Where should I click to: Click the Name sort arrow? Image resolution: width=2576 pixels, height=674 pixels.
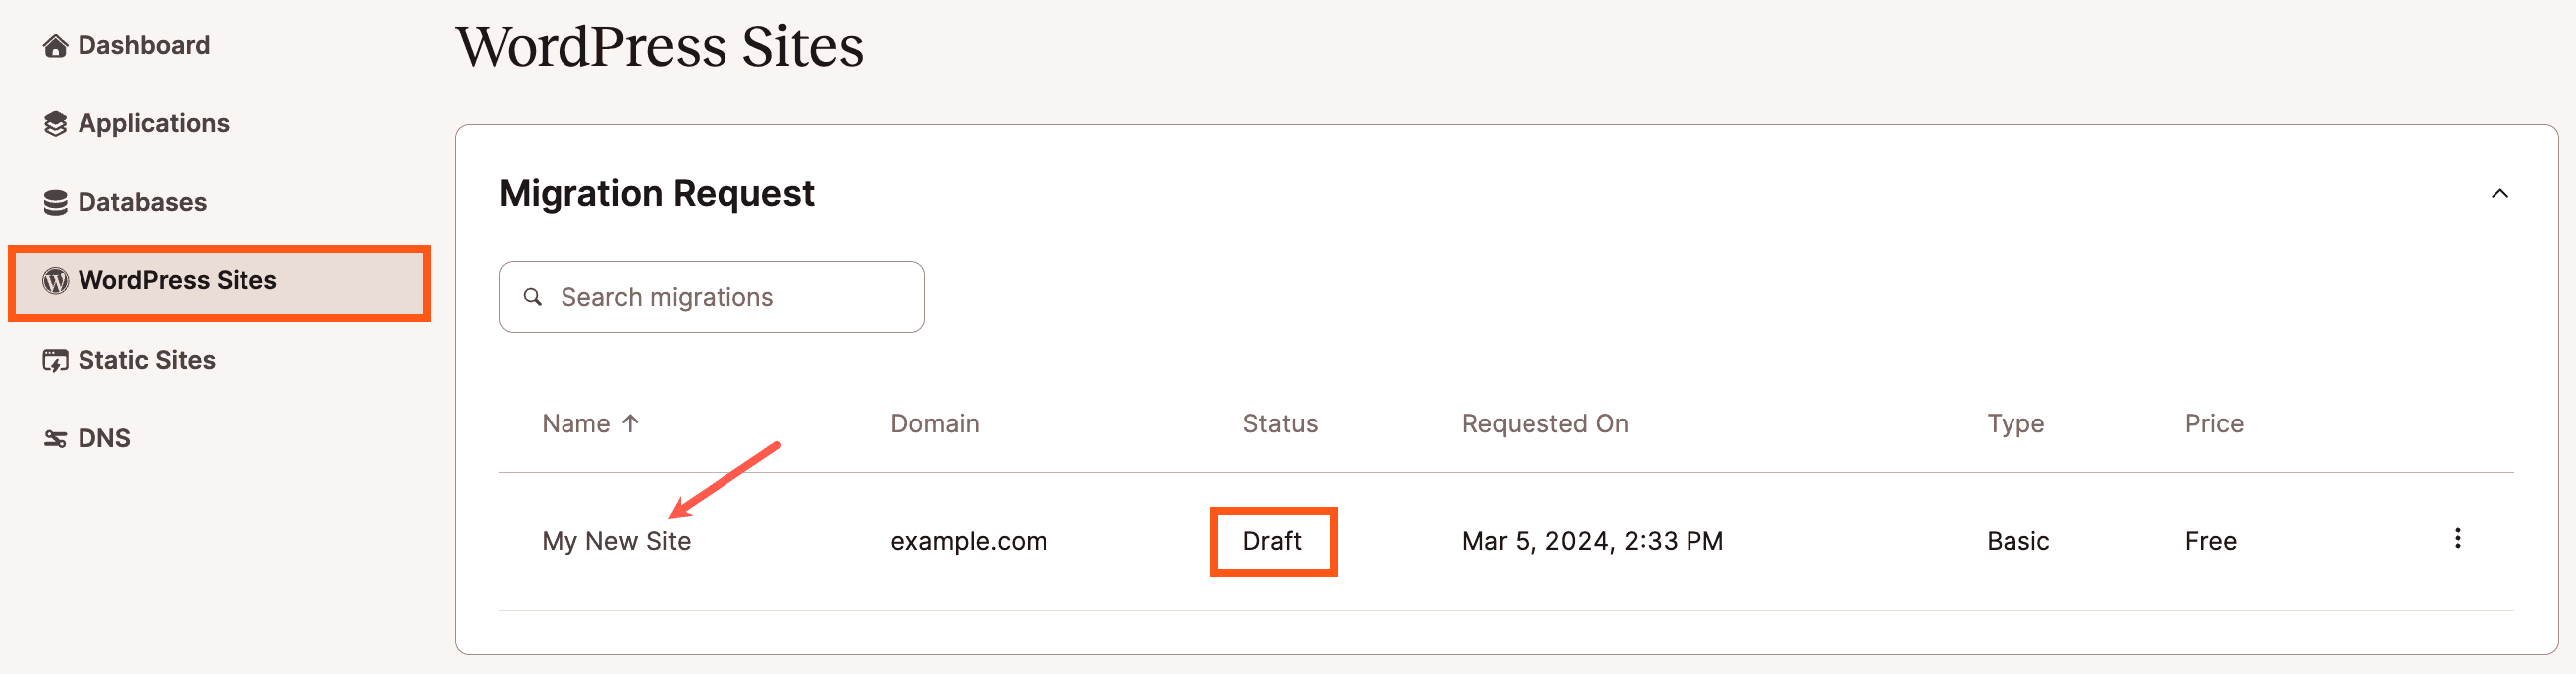(630, 423)
